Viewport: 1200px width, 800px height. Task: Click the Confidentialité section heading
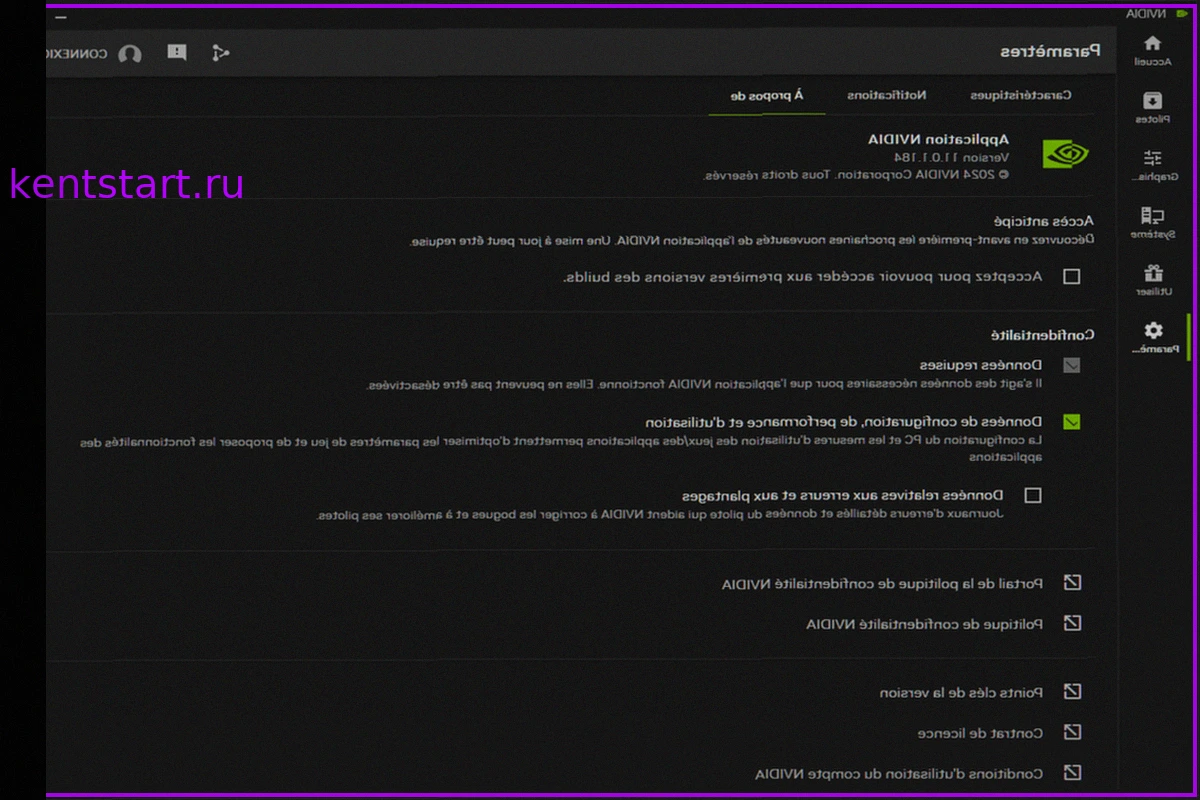coord(1042,335)
